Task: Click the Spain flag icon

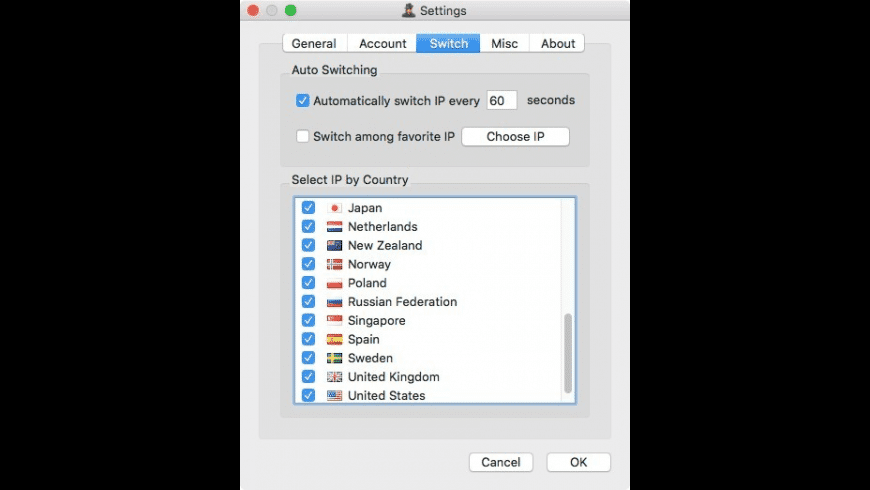Action: [334, 339]
